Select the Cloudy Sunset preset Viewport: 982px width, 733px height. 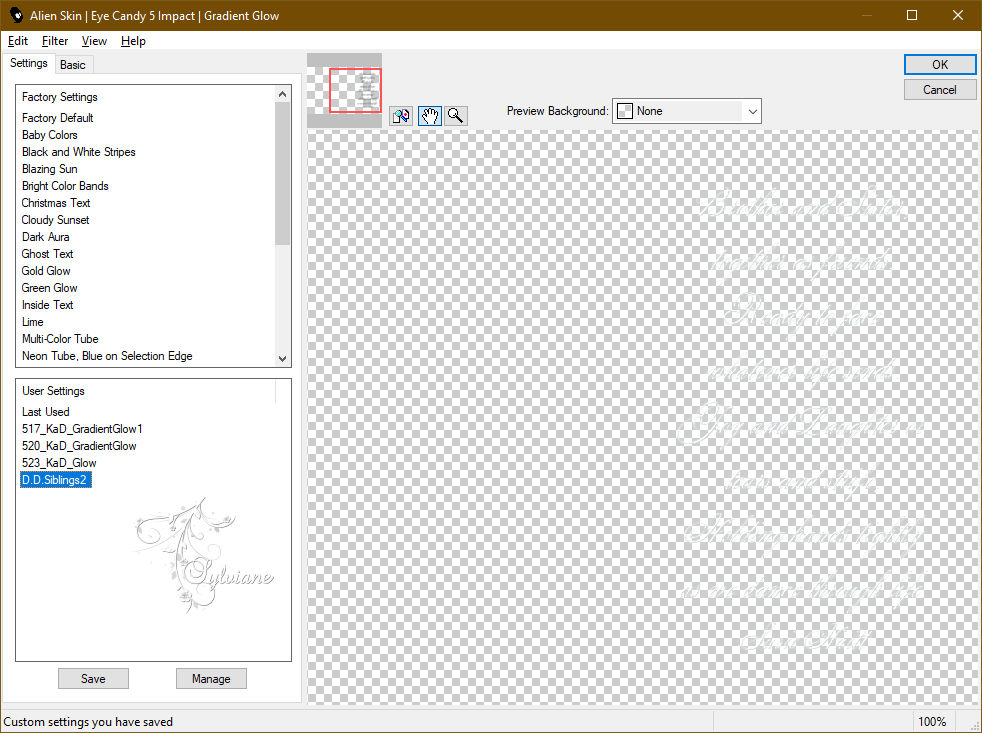click(55, 219)
